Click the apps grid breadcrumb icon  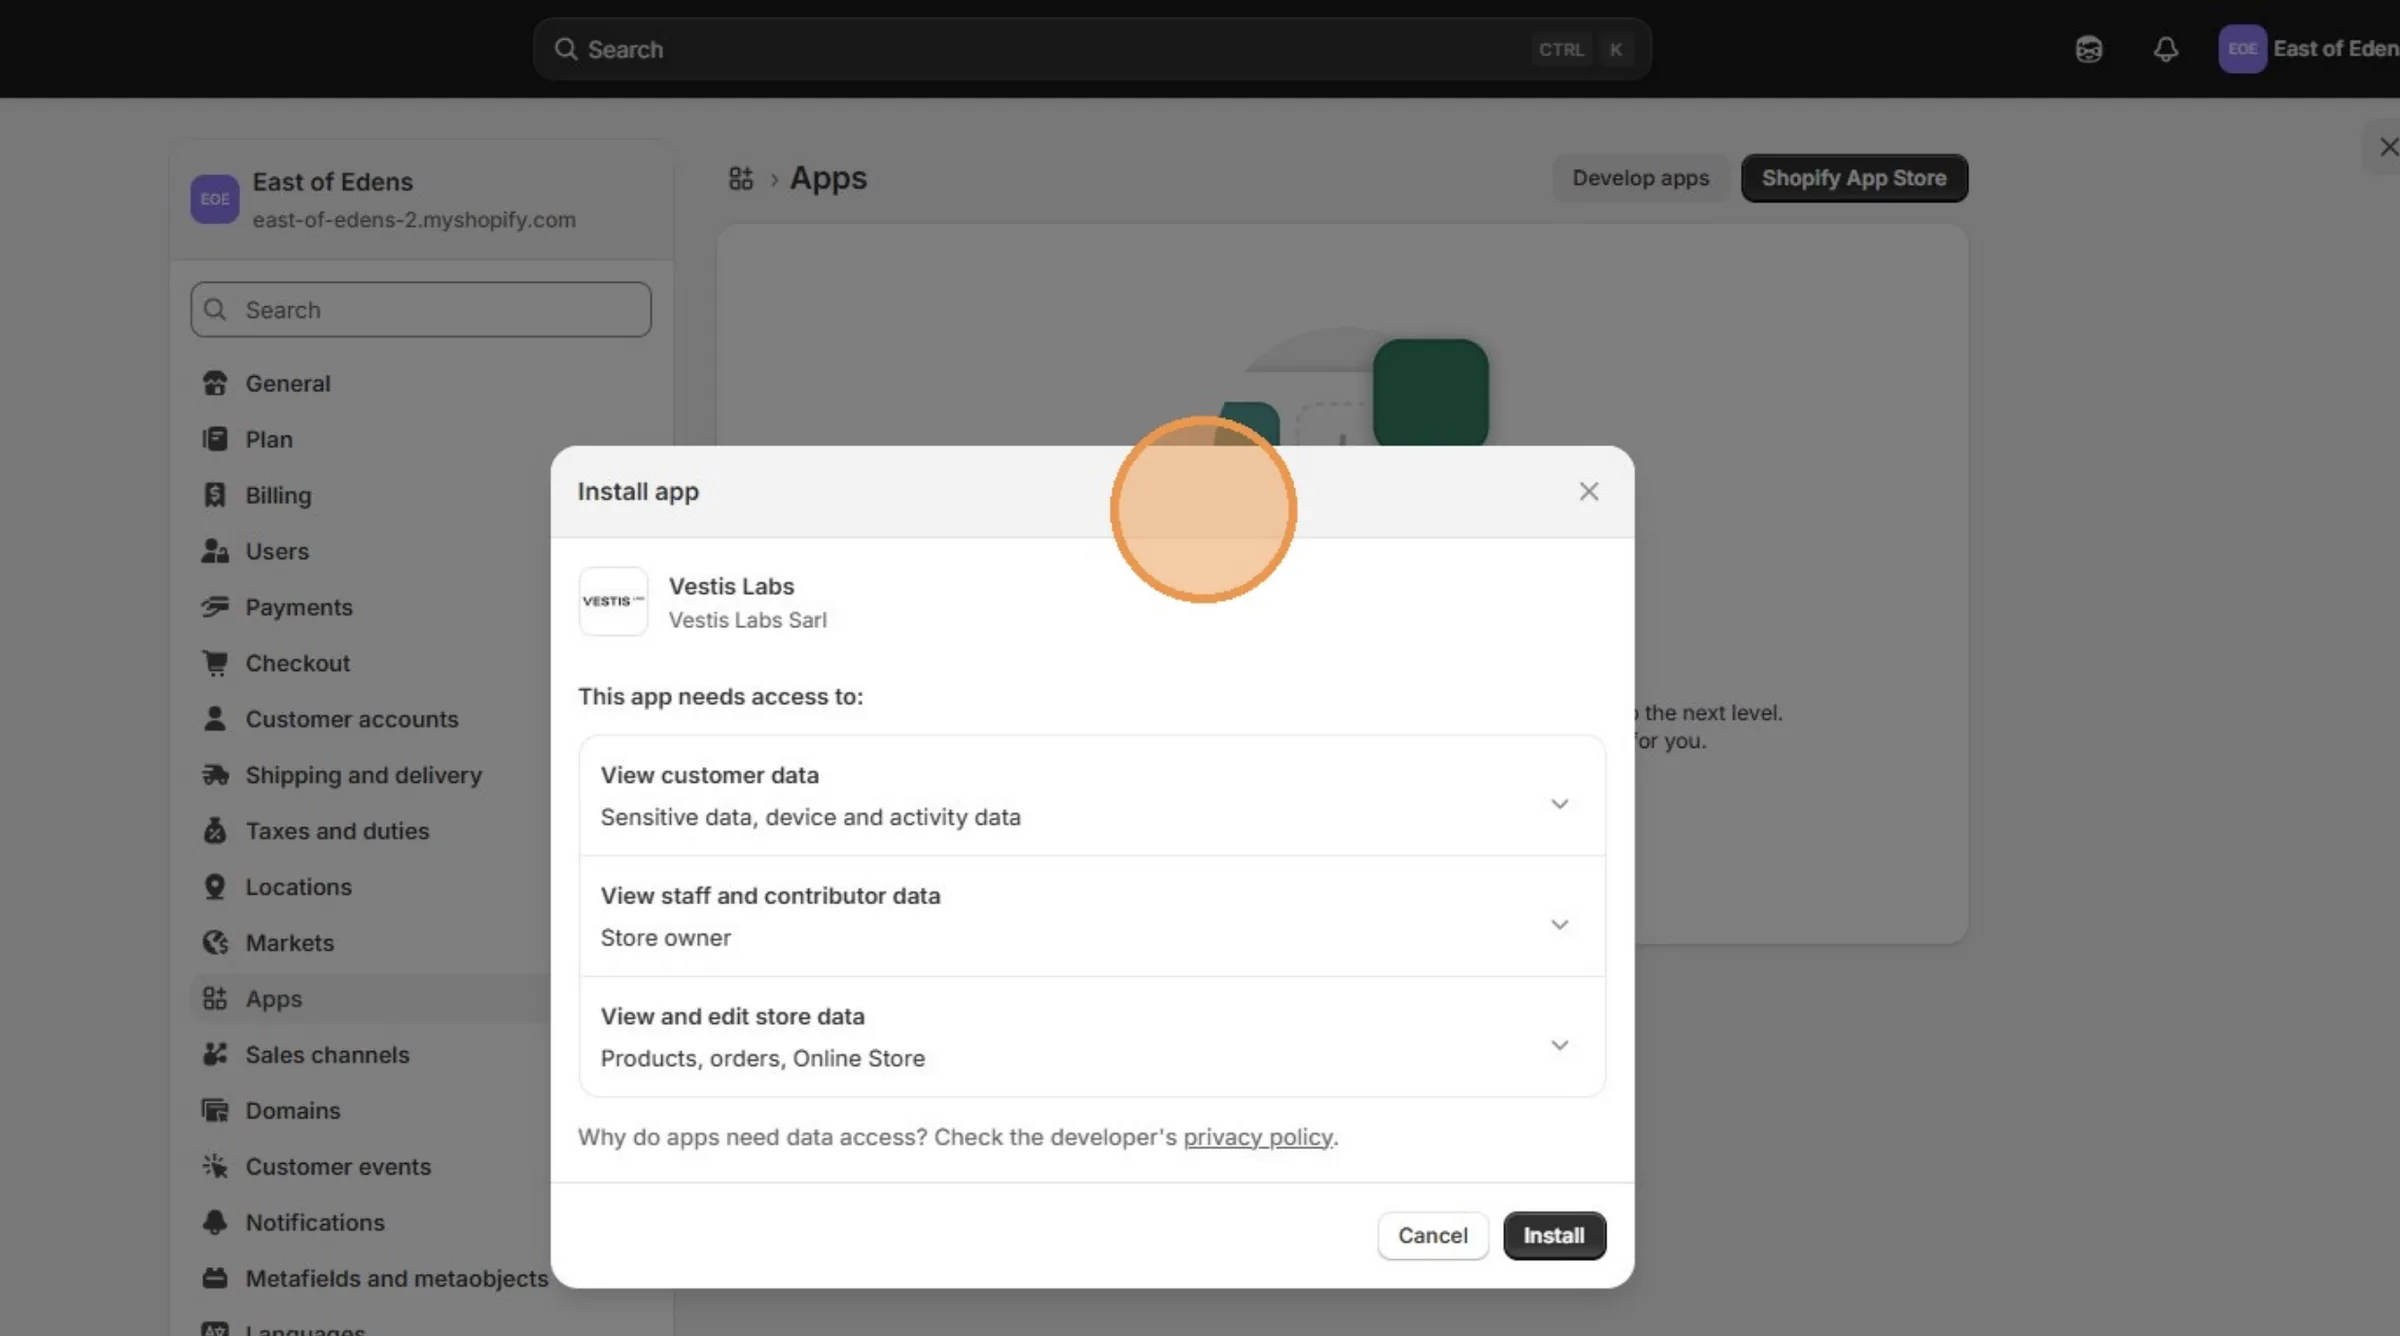740,178
